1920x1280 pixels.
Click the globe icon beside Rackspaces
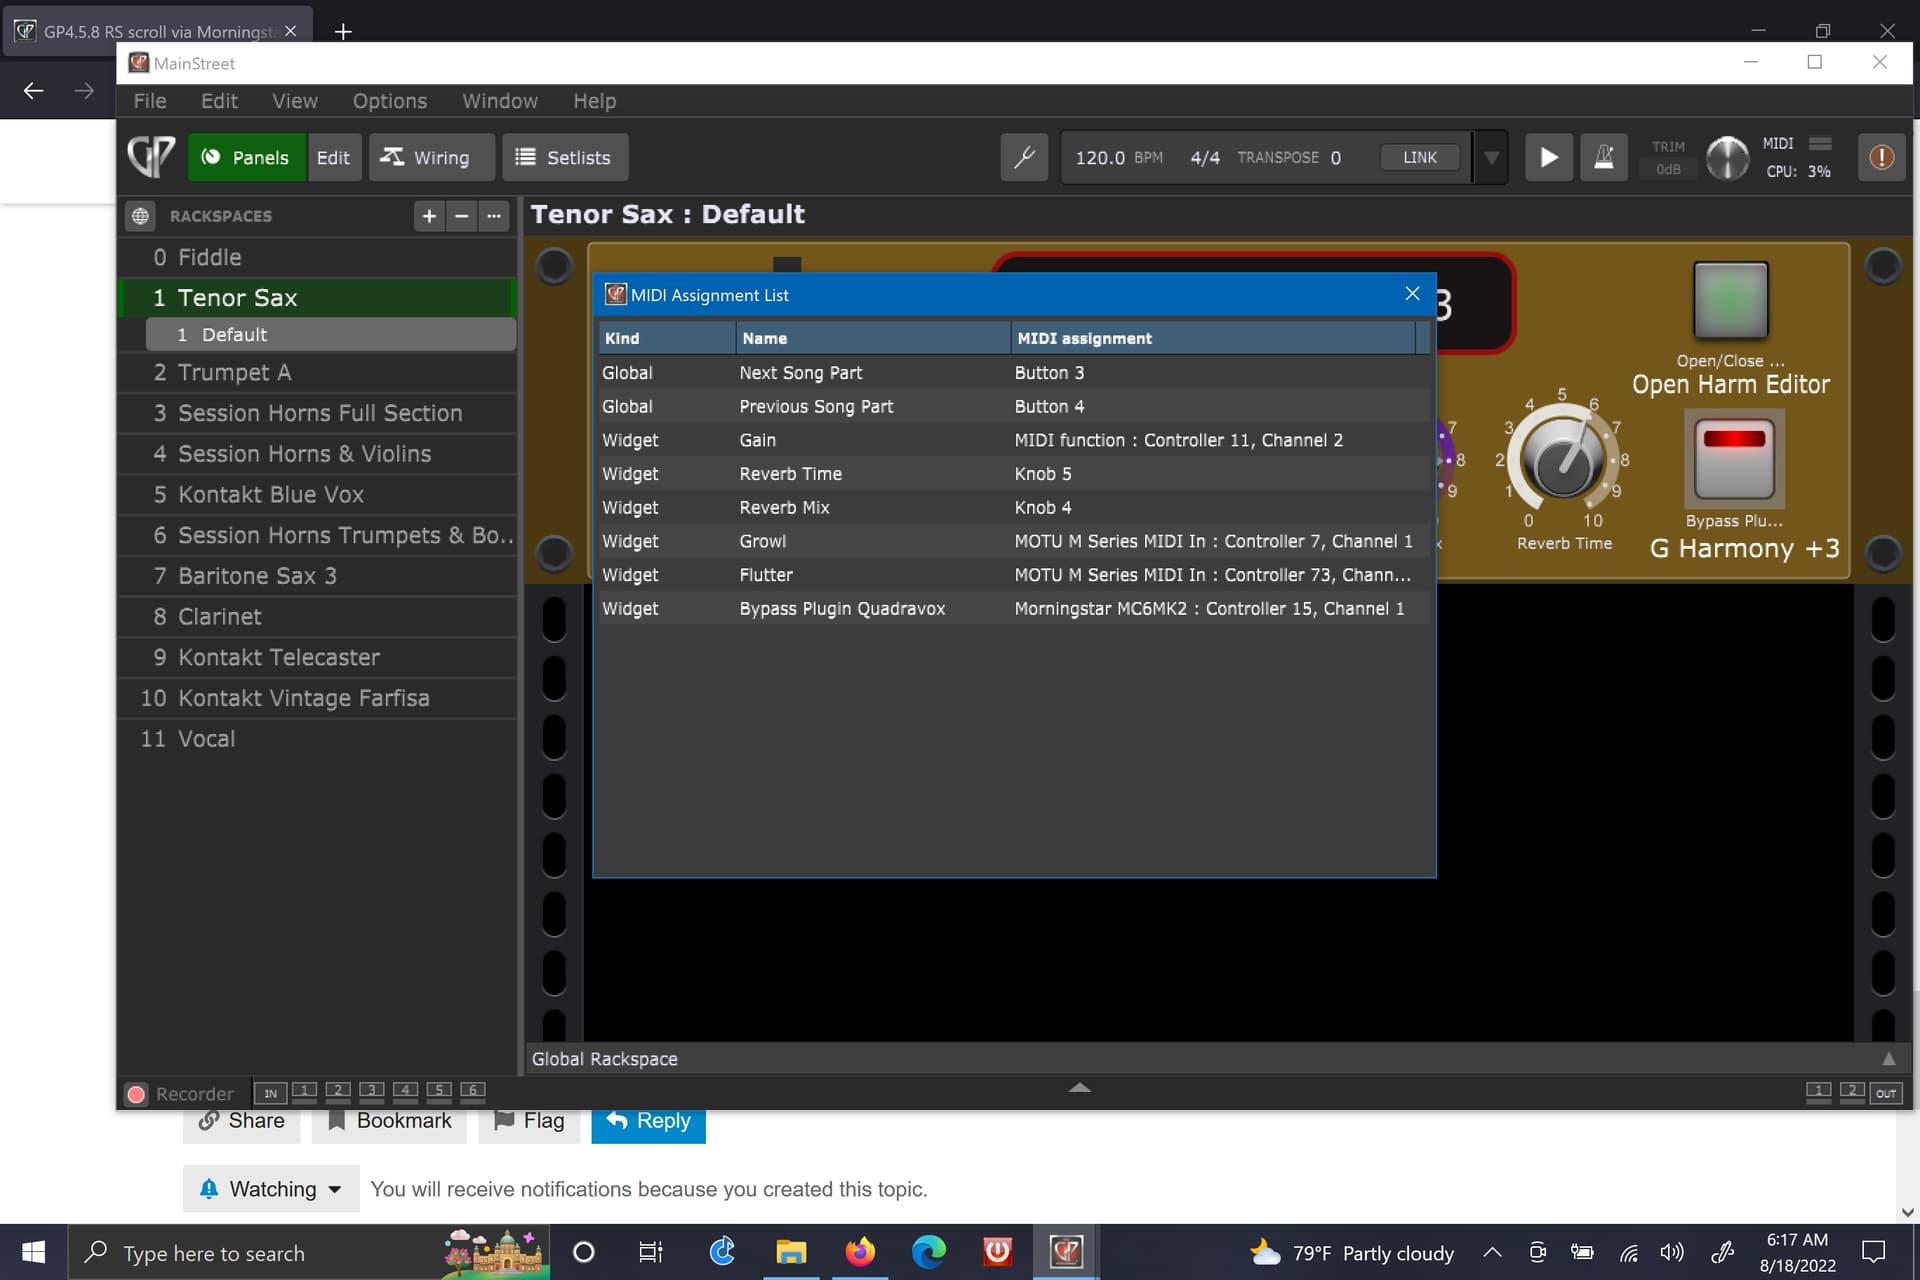(x=141, y=216)
